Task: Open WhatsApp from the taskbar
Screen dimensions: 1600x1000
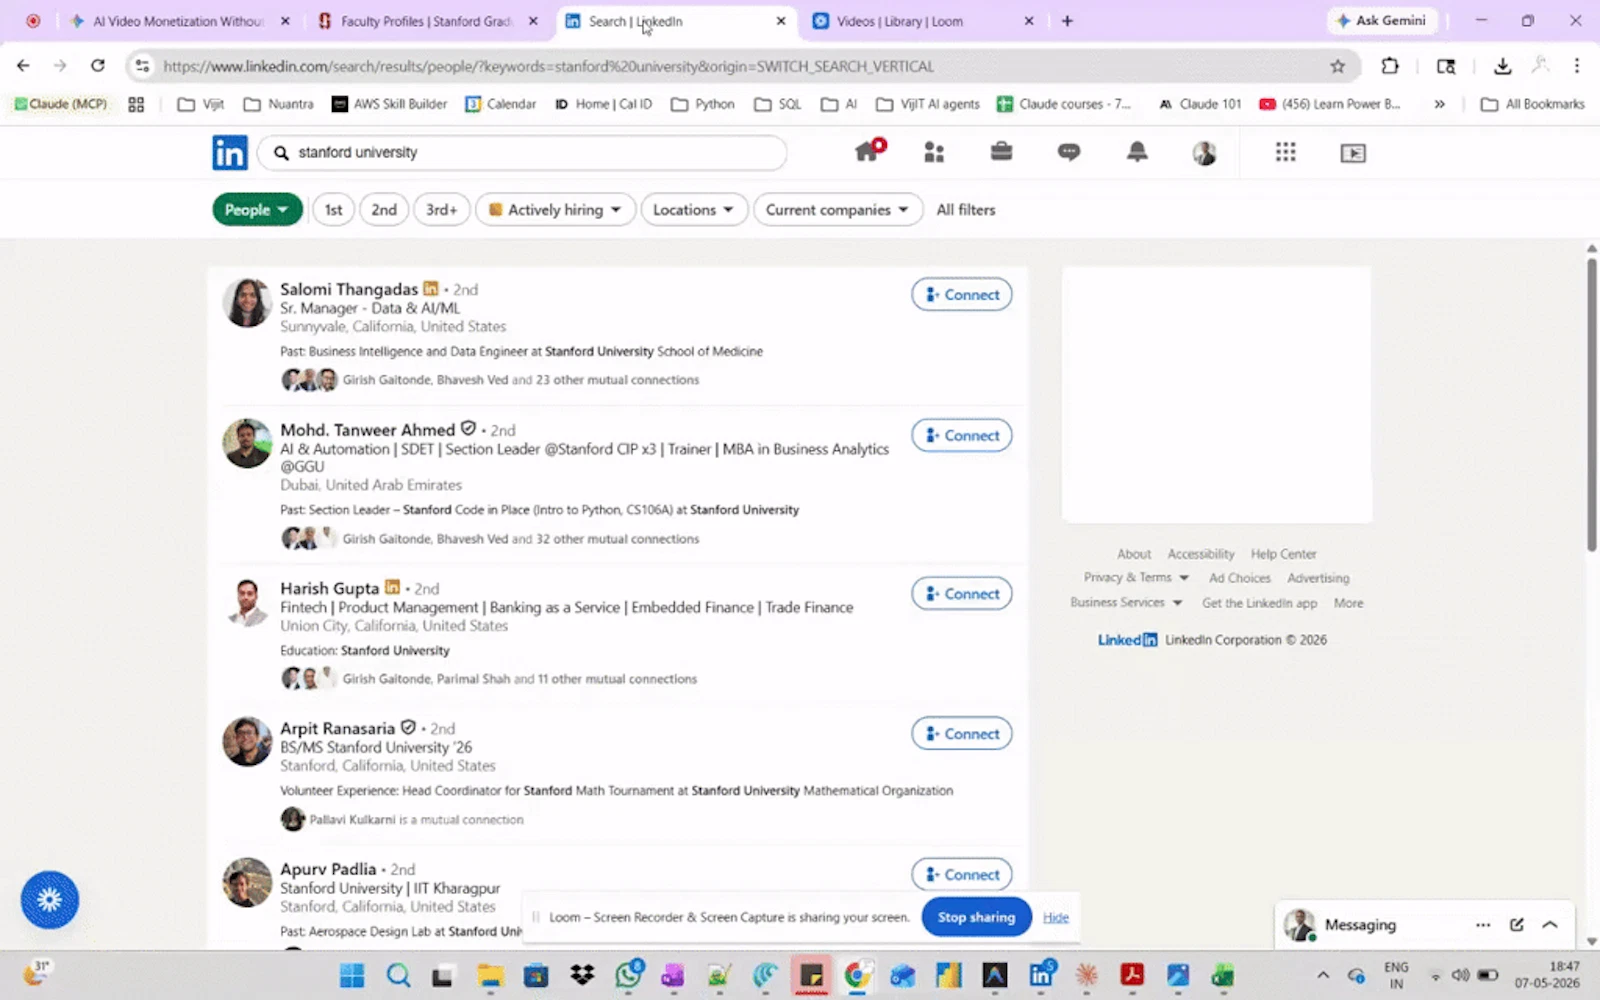Action: pyautogui.click(x=629, y=974)
